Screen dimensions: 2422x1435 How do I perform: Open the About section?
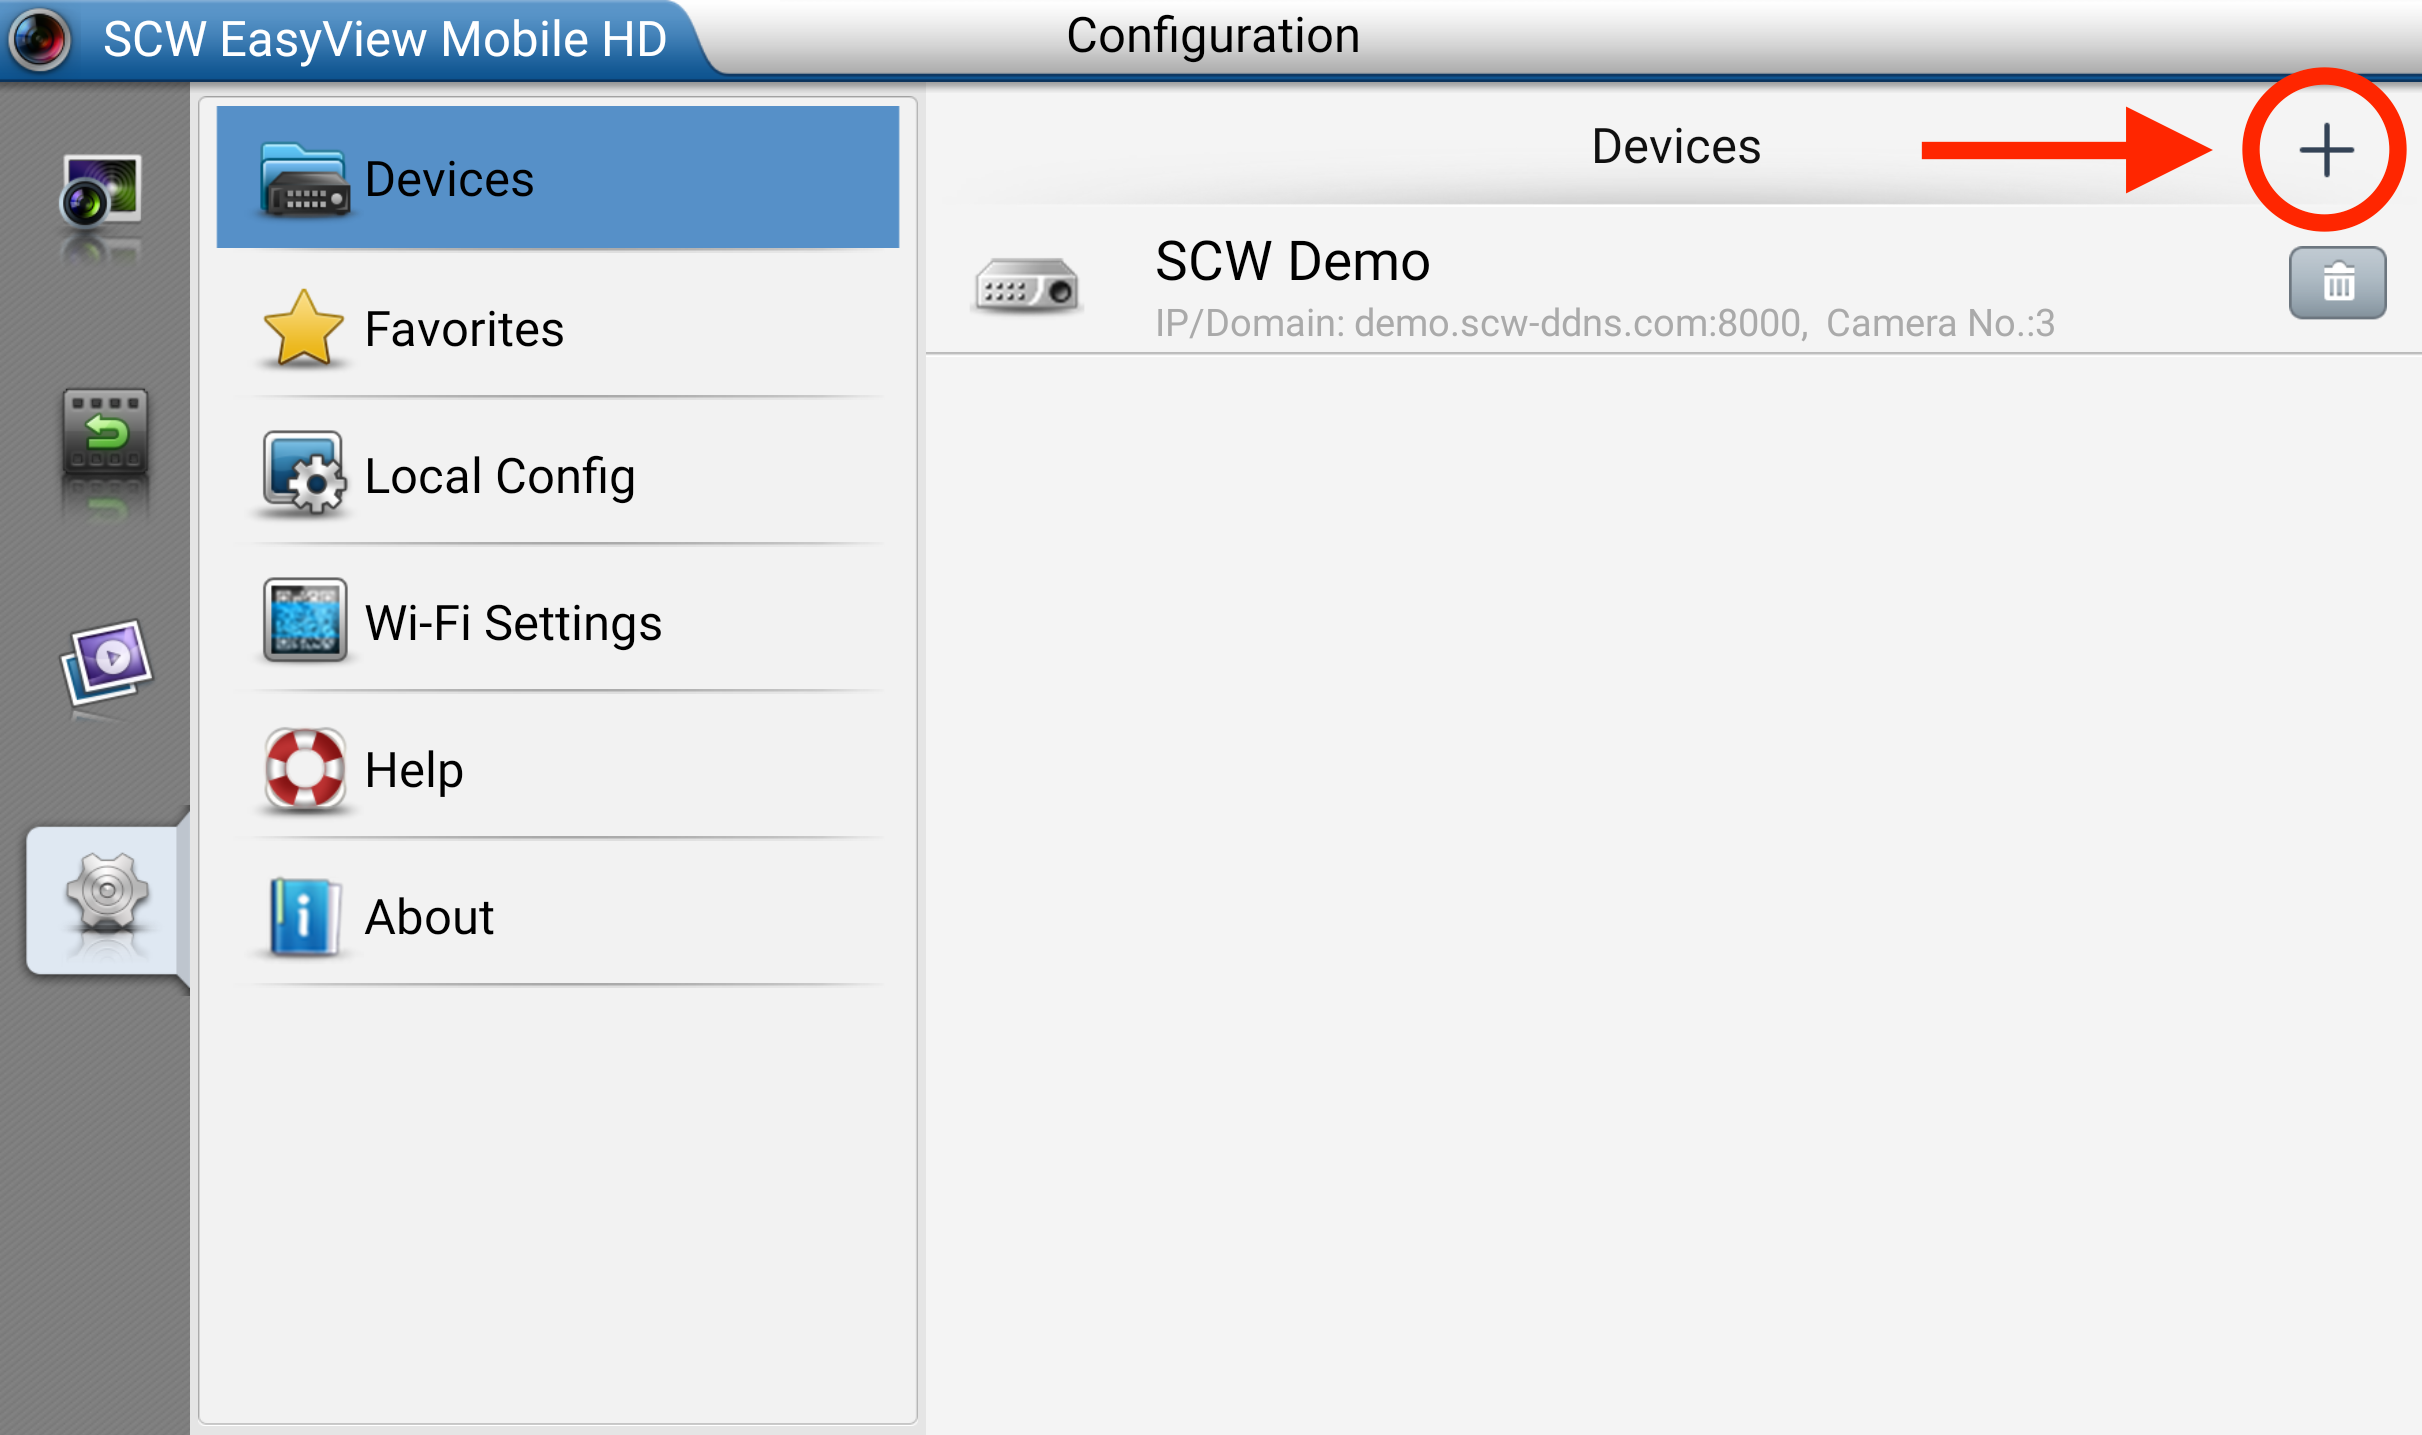pyautogui.click(x=558, y=916)
